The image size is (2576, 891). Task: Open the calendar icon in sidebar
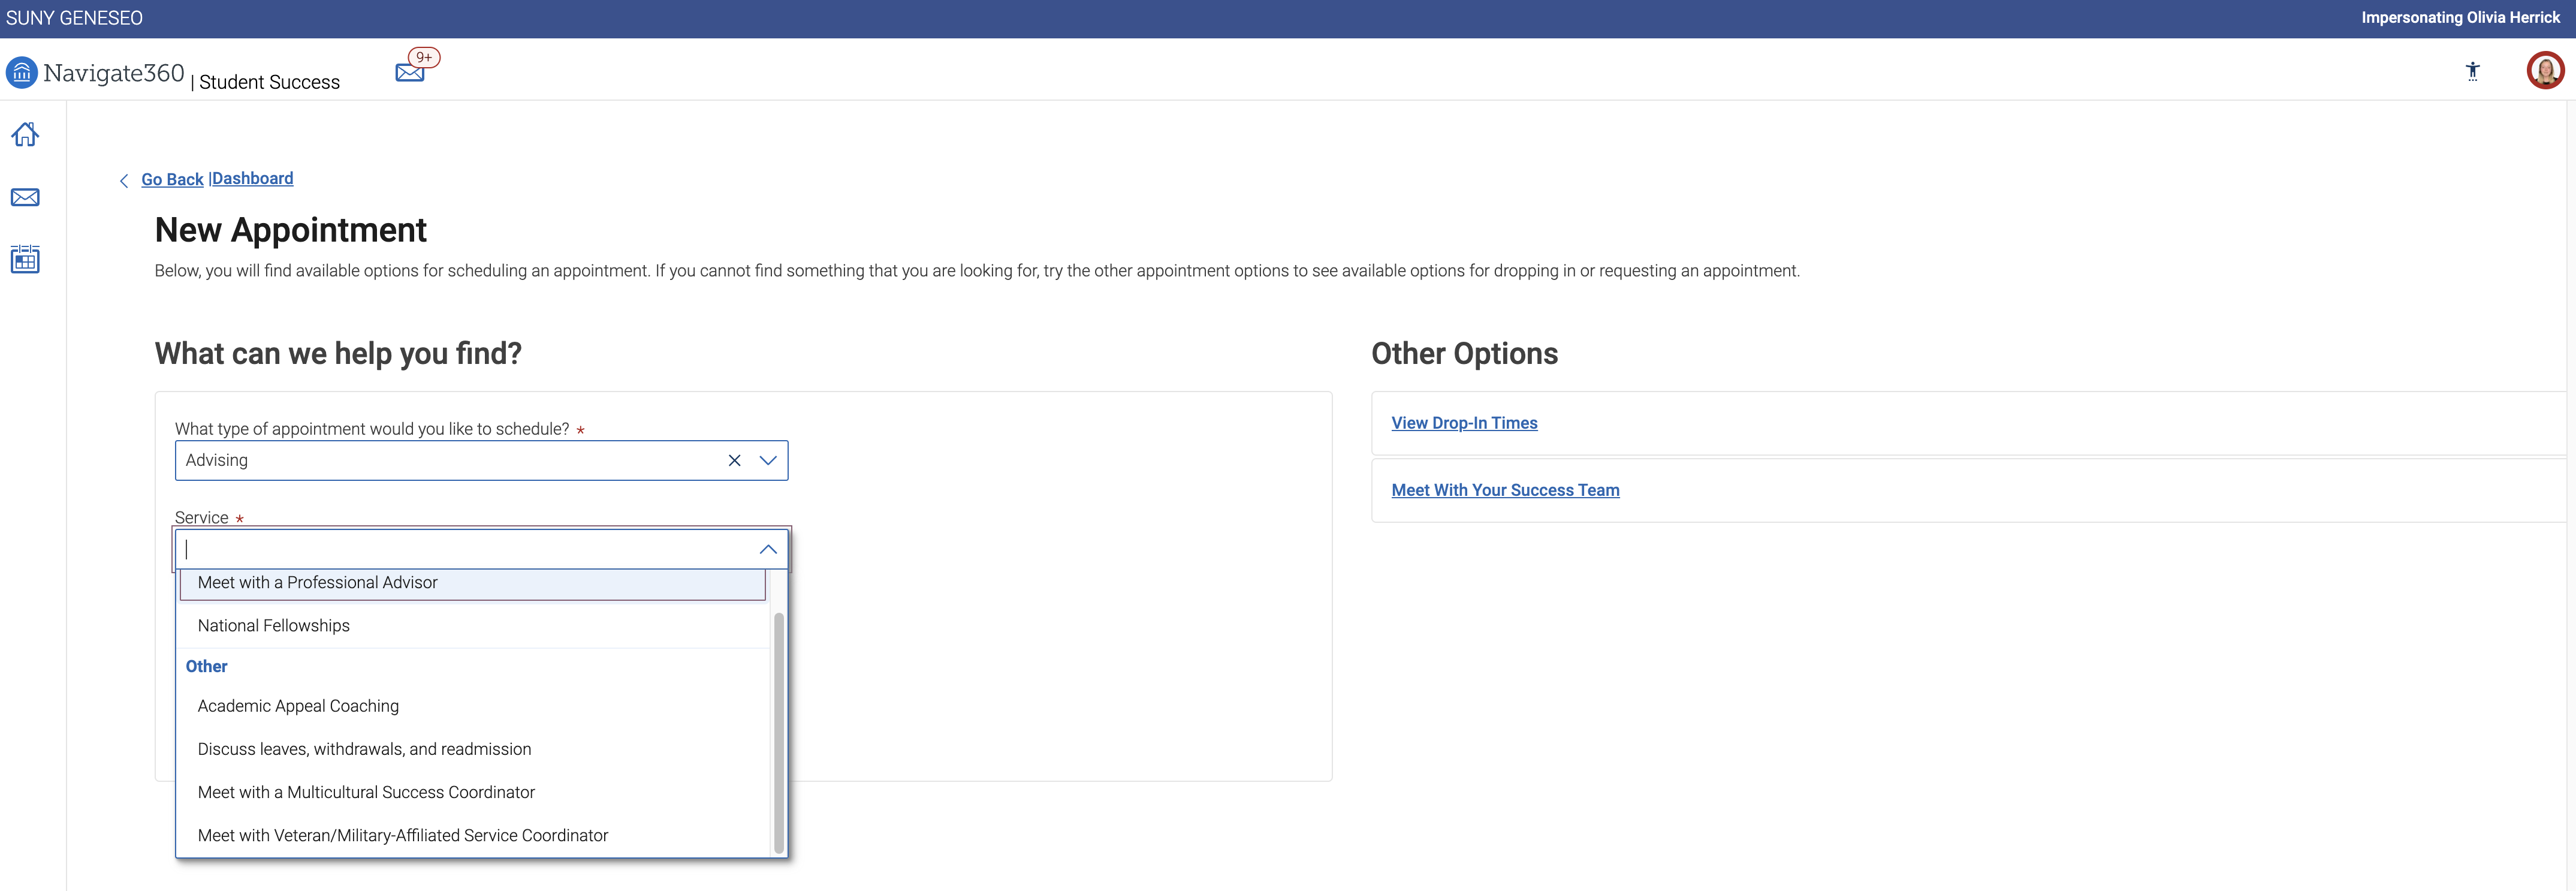(25, 260)
